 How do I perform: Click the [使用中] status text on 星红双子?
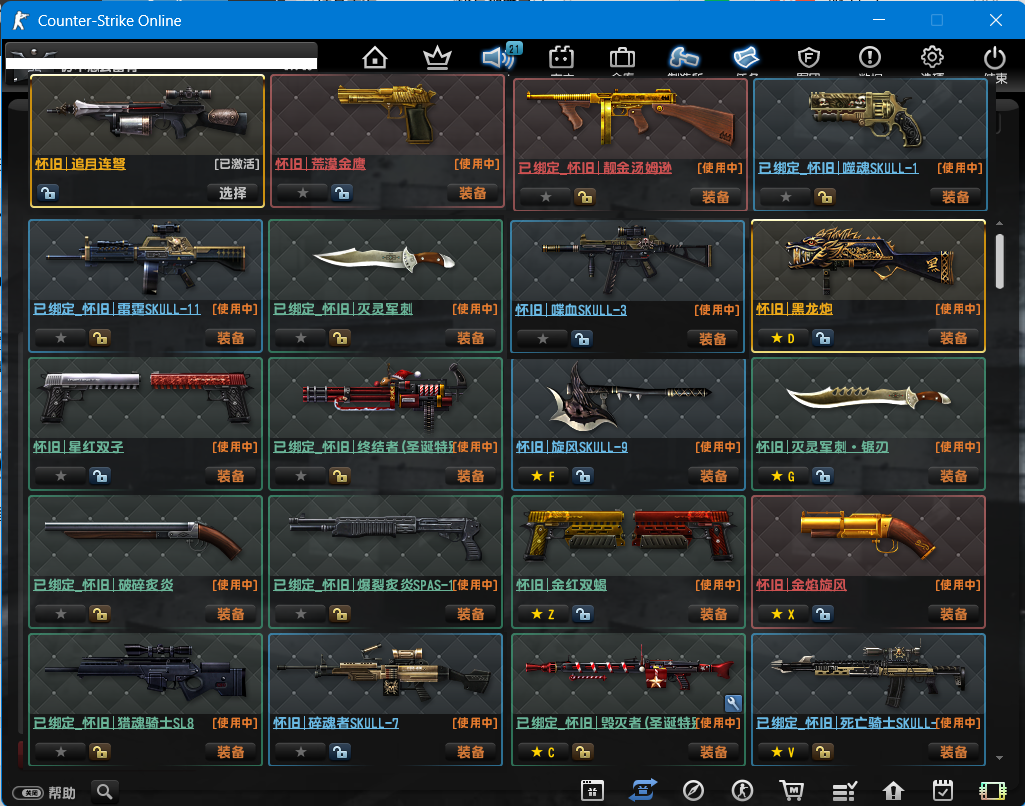point(235,446)
